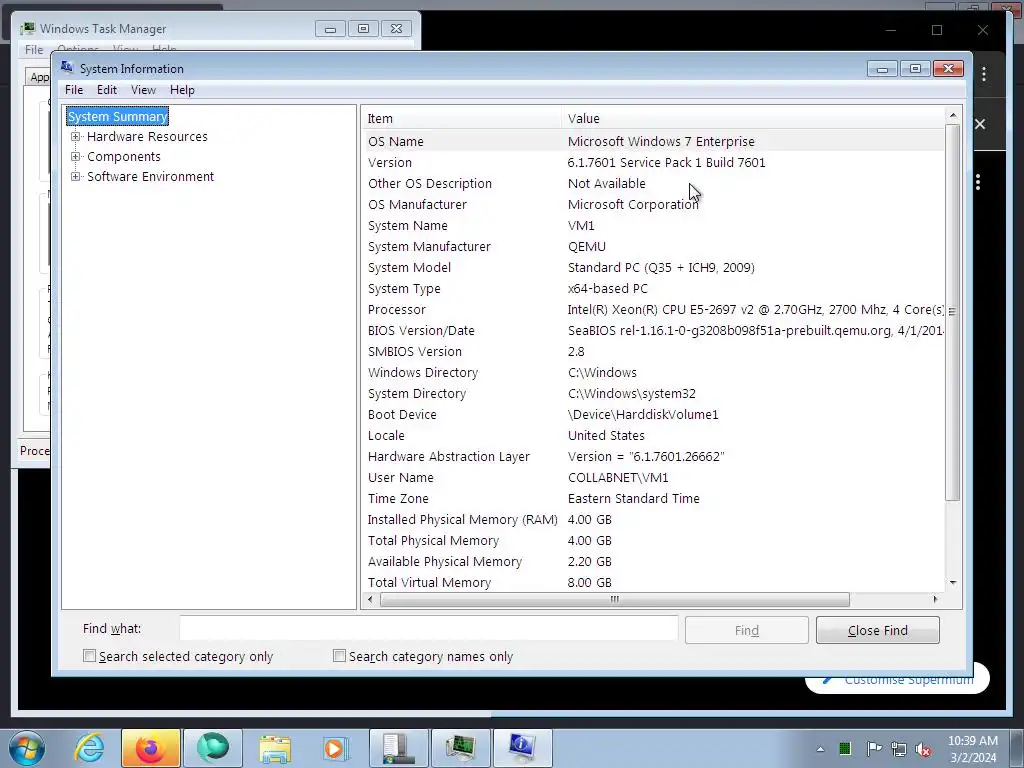Select the Version row

point(653,162)
